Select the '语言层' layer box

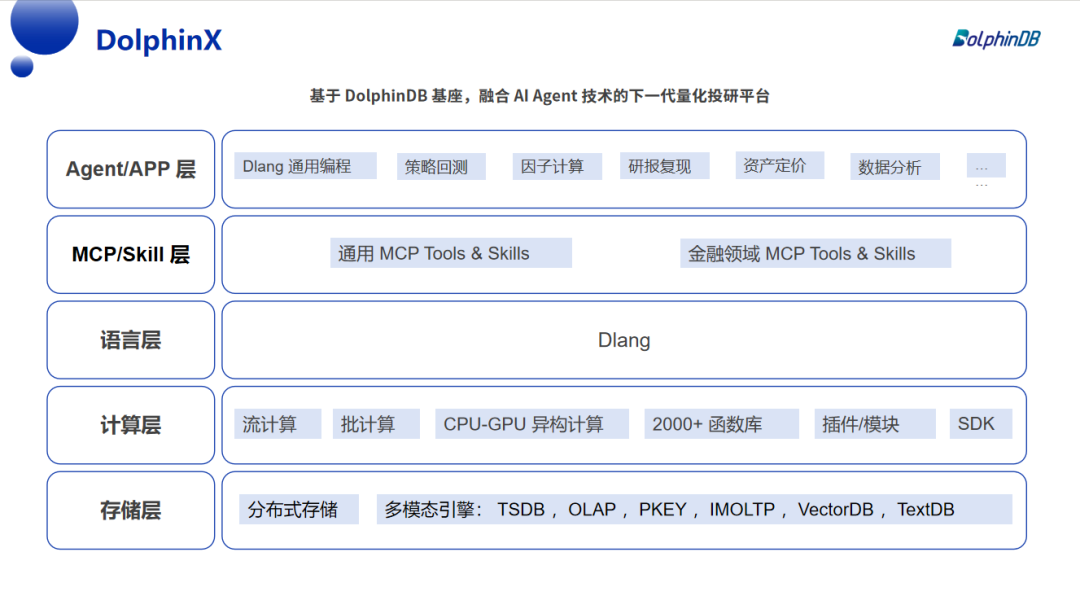coord(131,340)
